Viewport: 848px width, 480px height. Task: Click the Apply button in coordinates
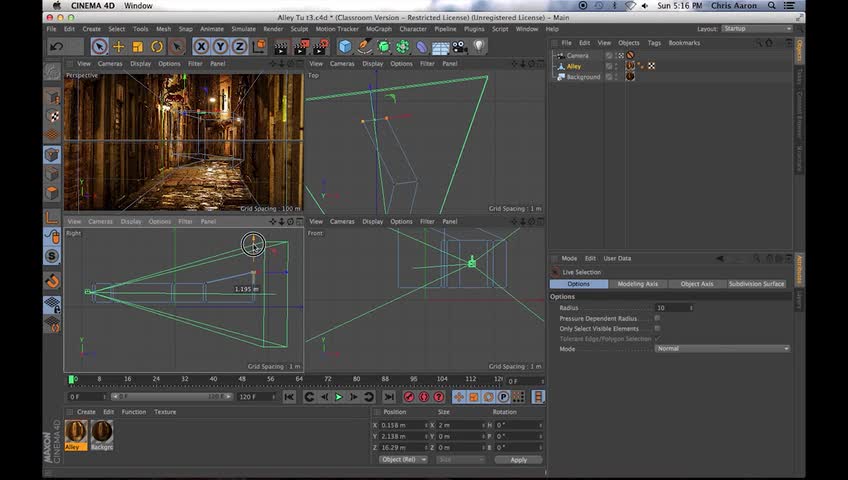click(518, 460)
